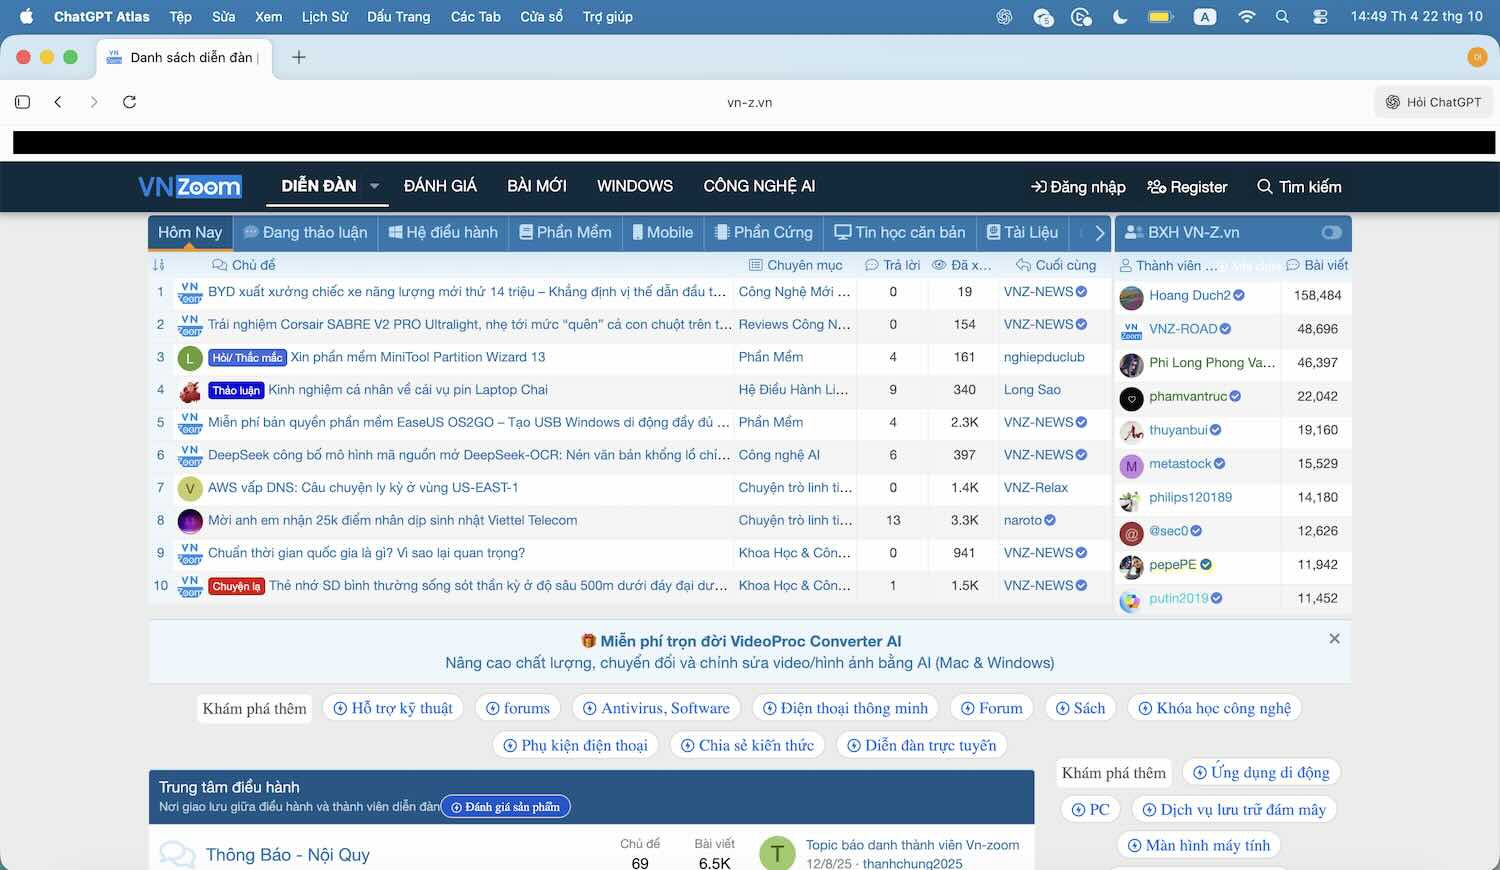Click the sort order icon above topic list
This screenshot has width=1500, height=870.
coord(158,265)
